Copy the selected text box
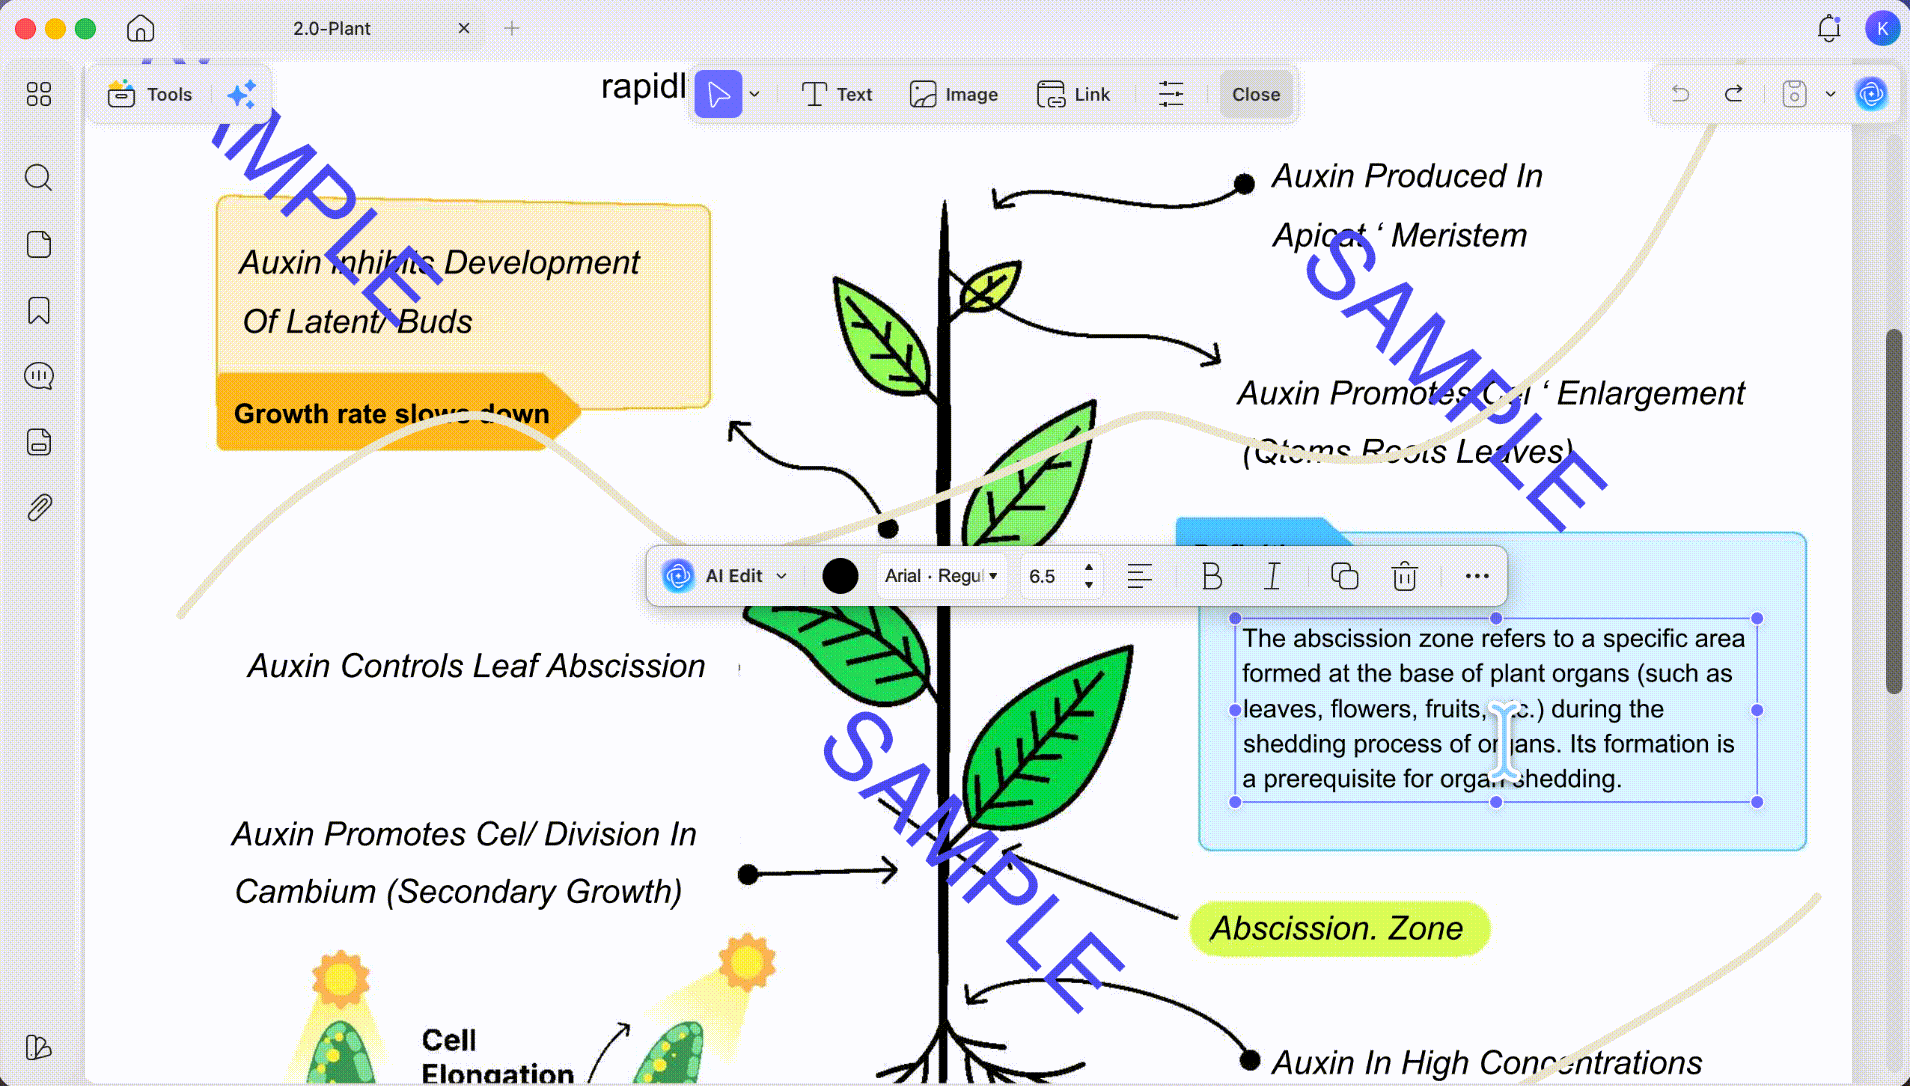1910x1086 pixels. tap(1345, 576)
